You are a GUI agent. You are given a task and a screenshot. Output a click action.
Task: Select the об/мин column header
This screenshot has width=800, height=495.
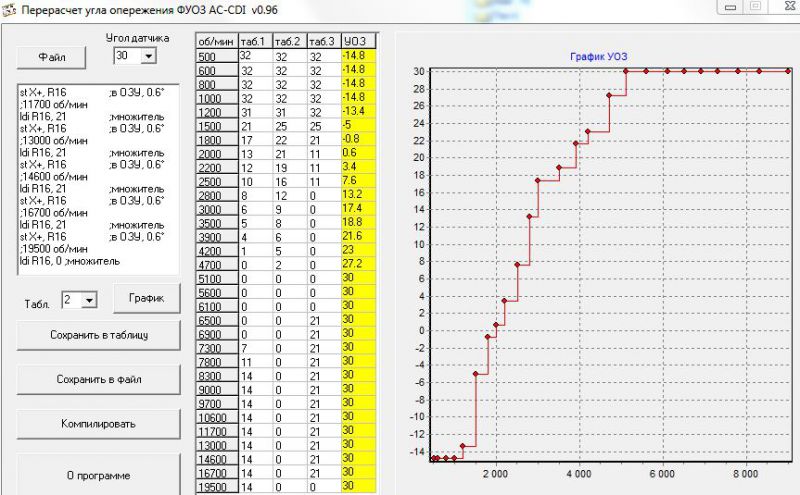214,41
